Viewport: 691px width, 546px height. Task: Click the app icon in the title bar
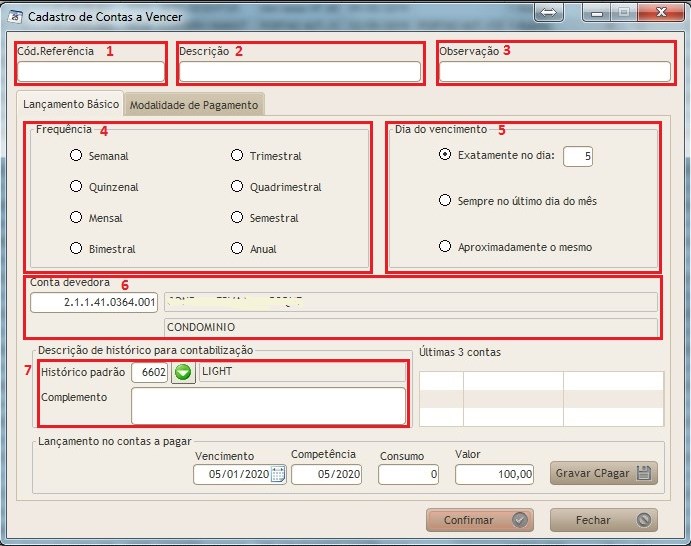12,17
